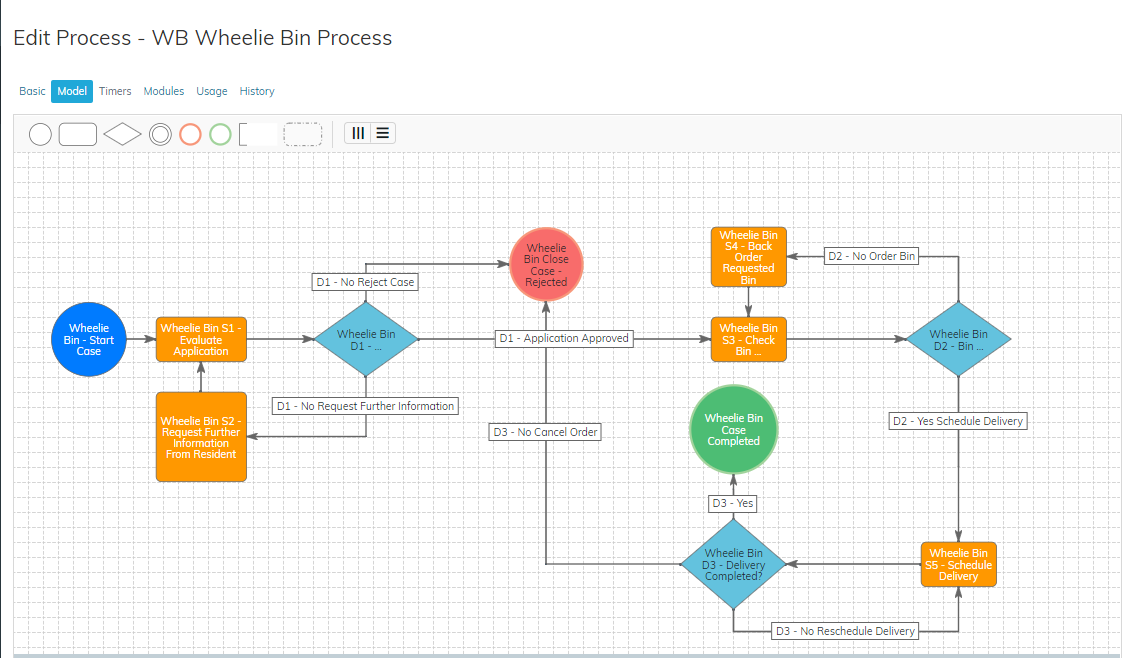
Task: Pick the diamond decision shape tool
Action: pyautogui.click(x=122, y=134)
